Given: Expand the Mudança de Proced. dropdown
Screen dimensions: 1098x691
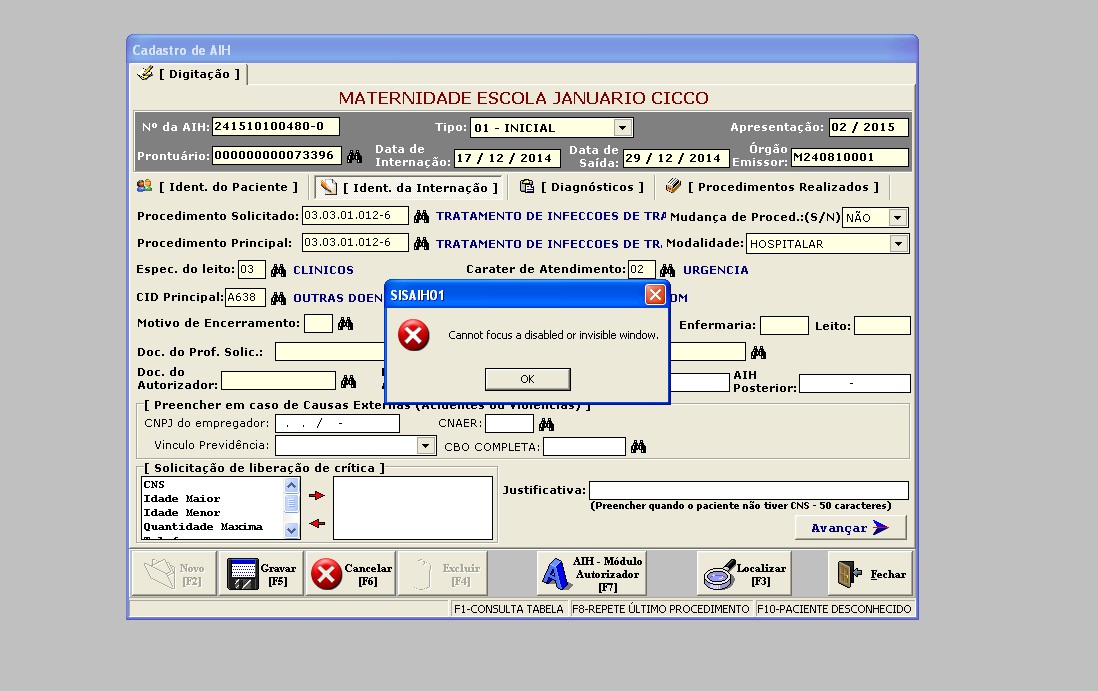Looking at the screenshot, I should click(x=898, y=217).
